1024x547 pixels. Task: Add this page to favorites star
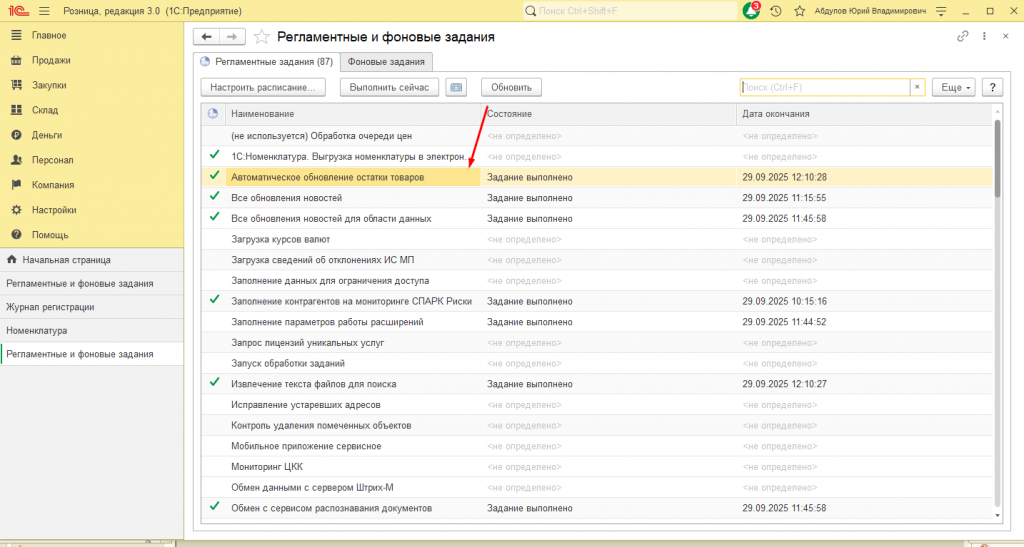[261, 37]
